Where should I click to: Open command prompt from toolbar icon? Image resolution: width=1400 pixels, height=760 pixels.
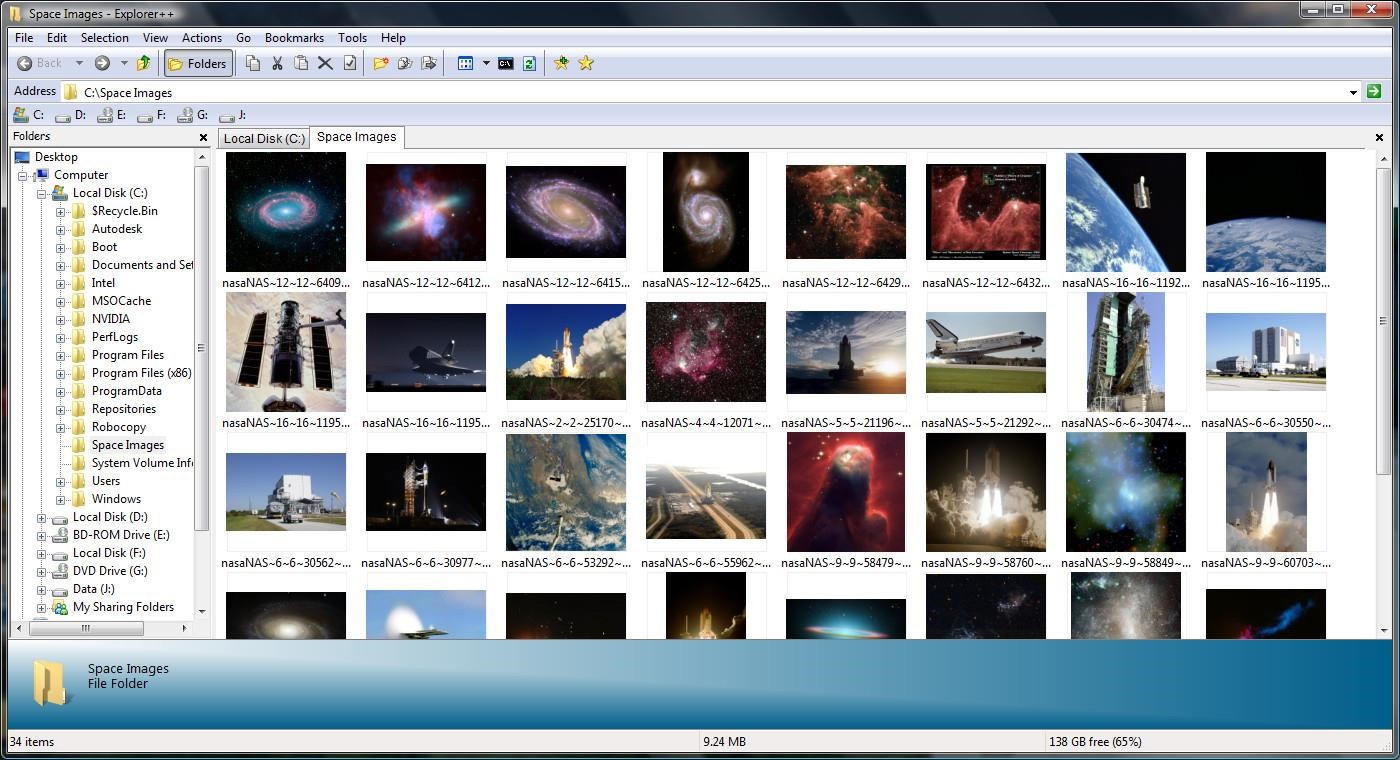click(506, 63)
